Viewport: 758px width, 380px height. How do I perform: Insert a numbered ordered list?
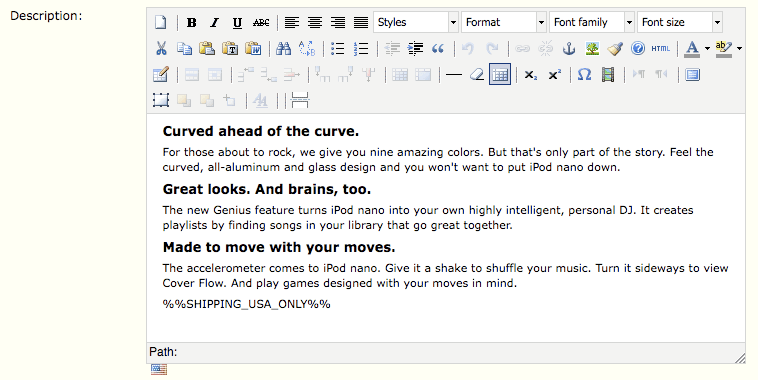click(361, 48)
